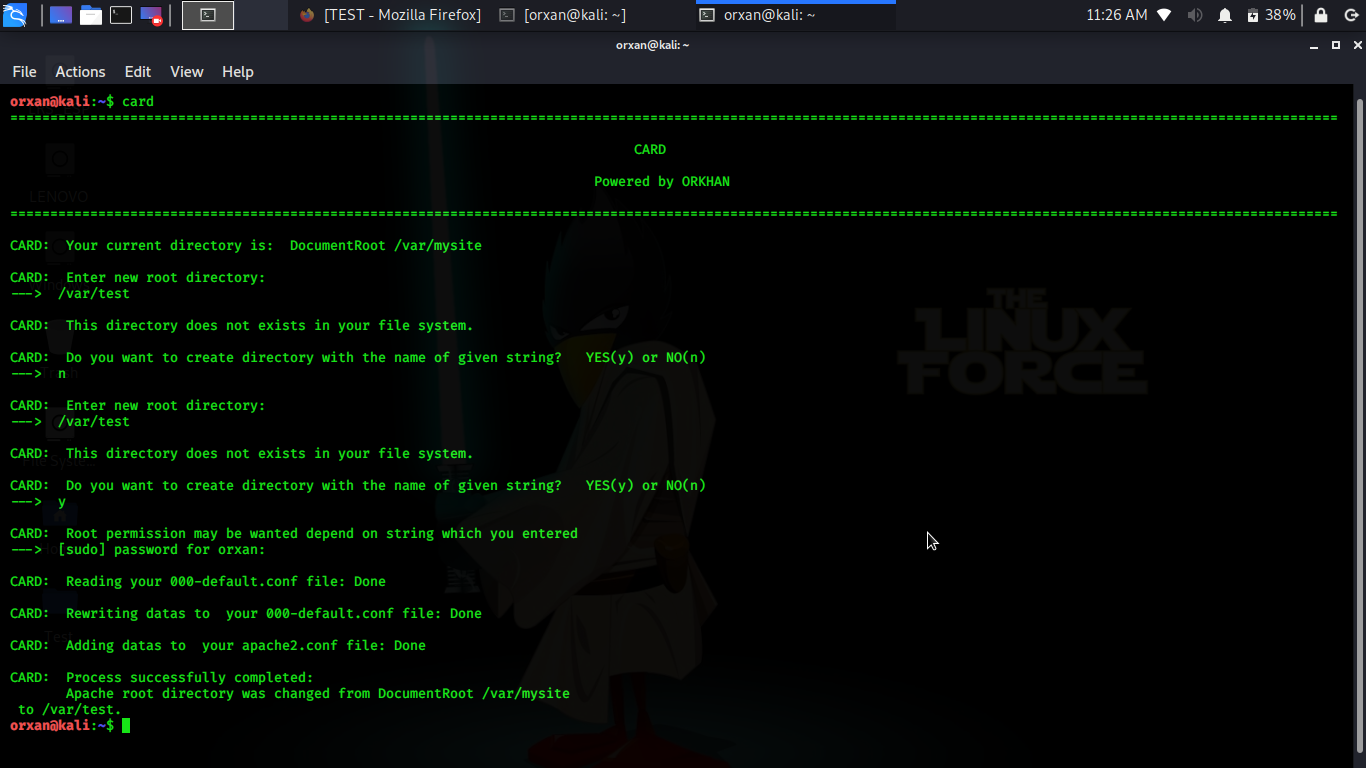
Task: Click the centered "CARD" banner title
Action: [x=650, y=149]
